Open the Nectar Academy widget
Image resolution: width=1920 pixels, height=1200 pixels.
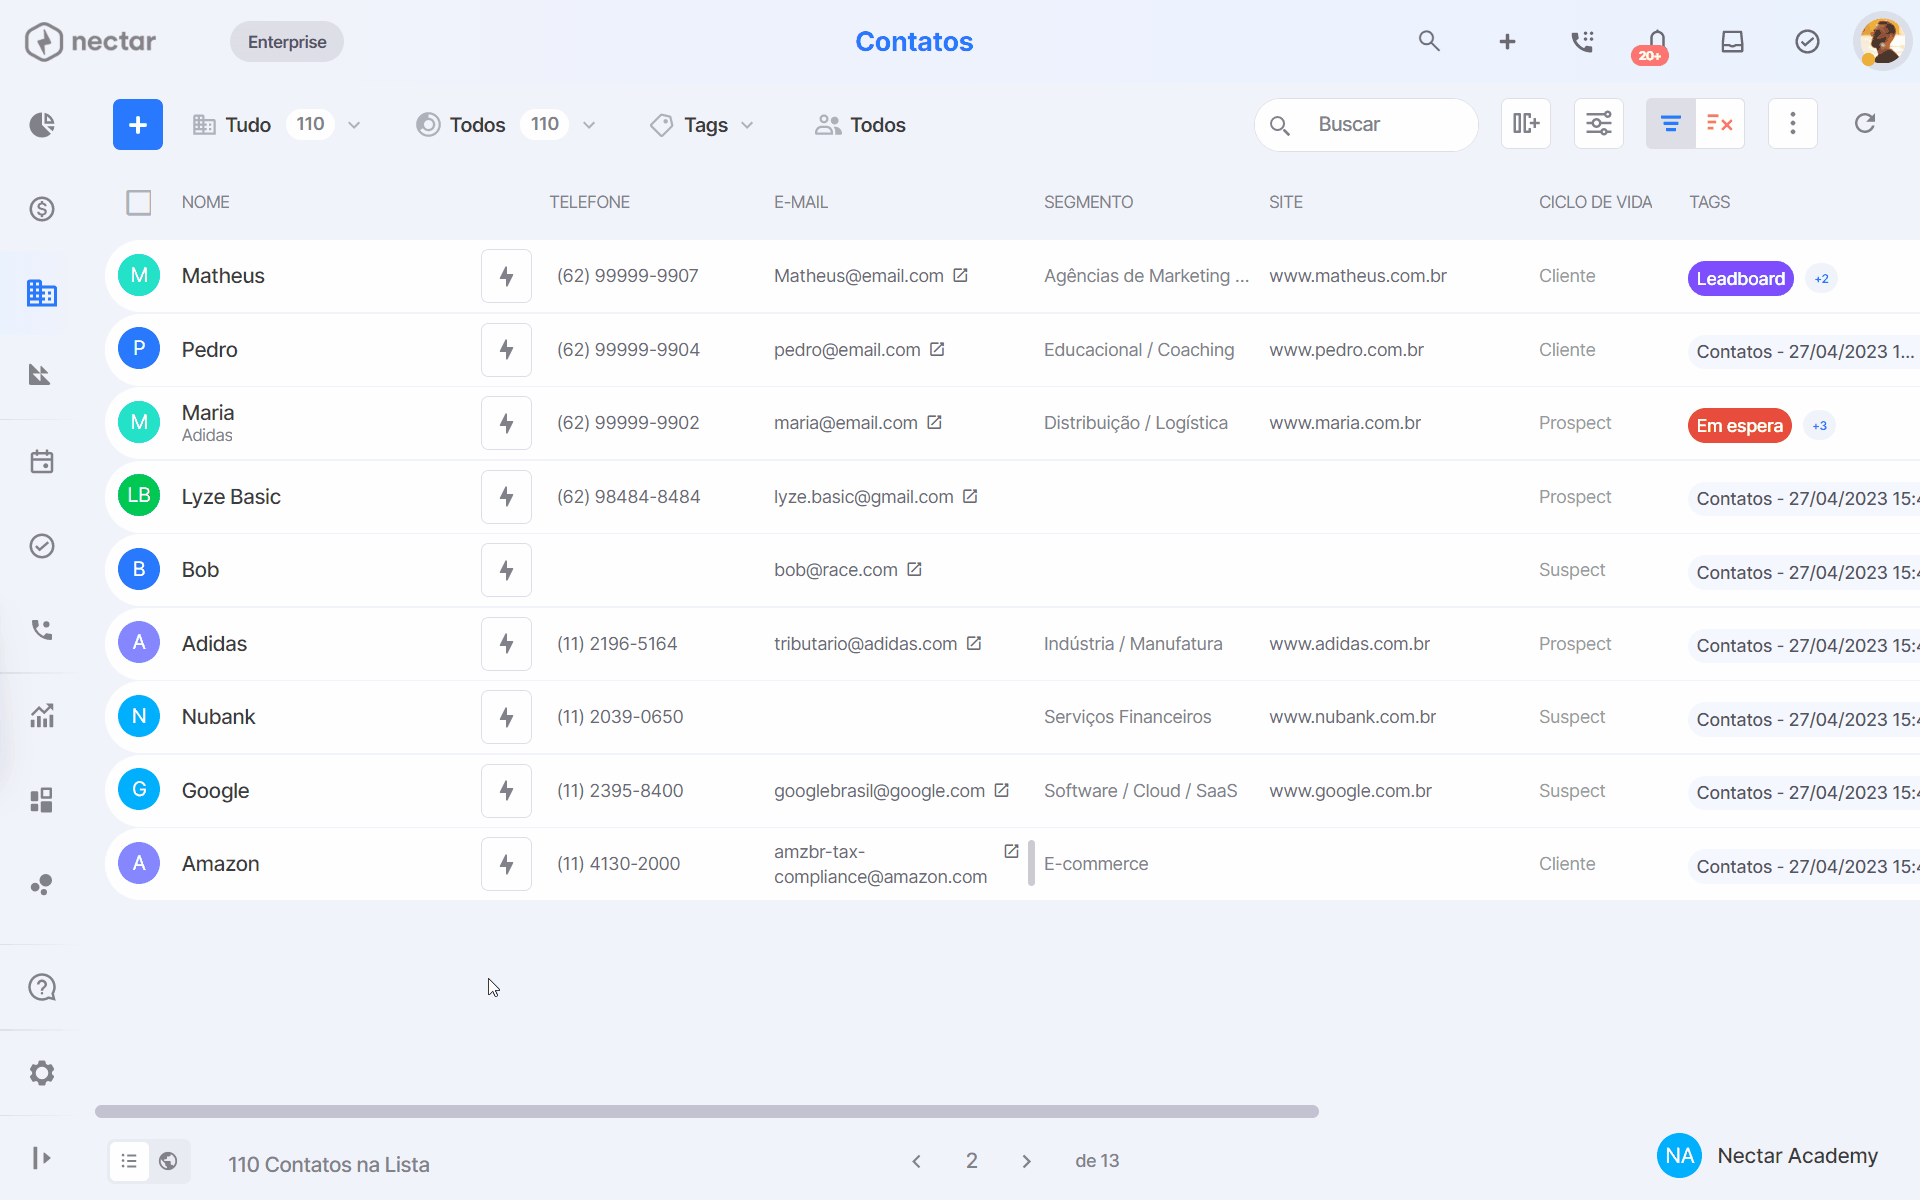1768,1156
